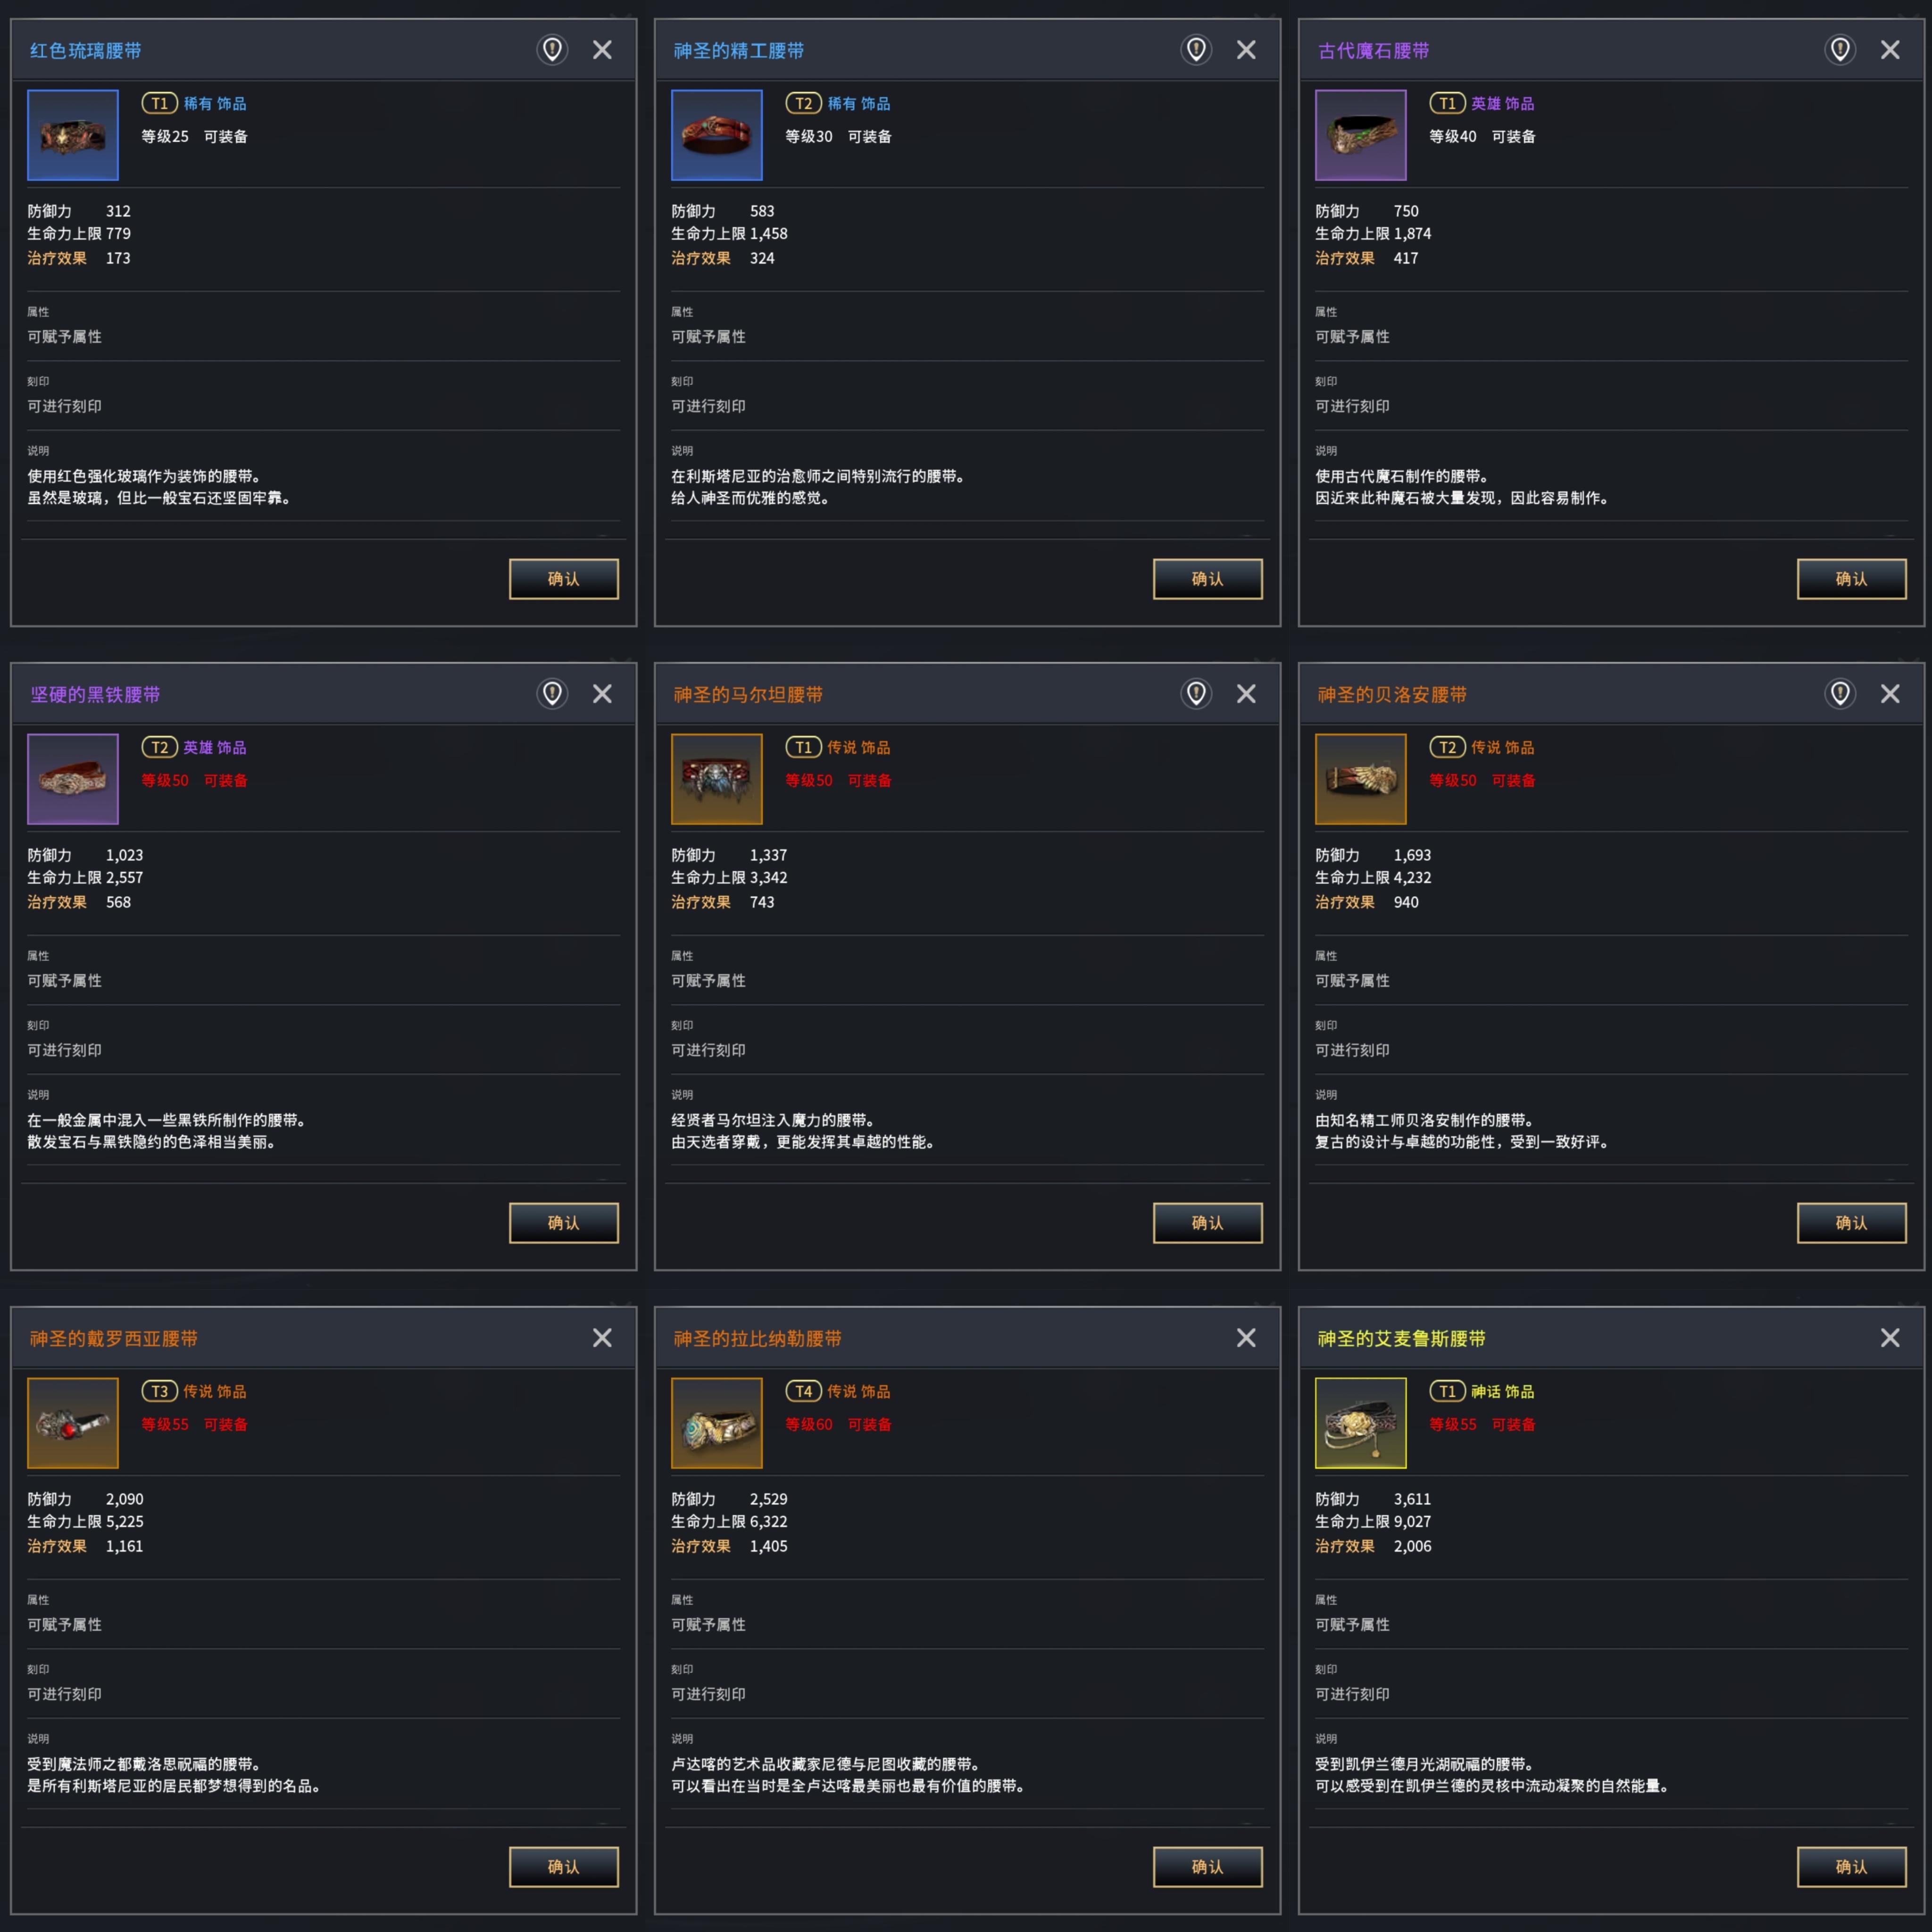Click the T2 tier badge of 坚硬的黑铁腰带

(x=159, y=747)
